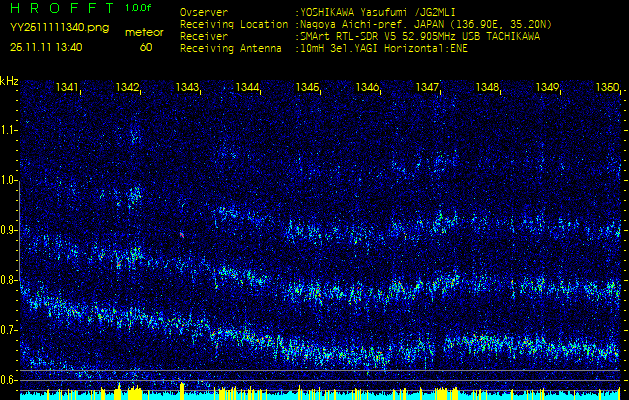This screenshot has width=629, height=400.
Task: Select the 1349 time marker
Action: tap(547, 88)
